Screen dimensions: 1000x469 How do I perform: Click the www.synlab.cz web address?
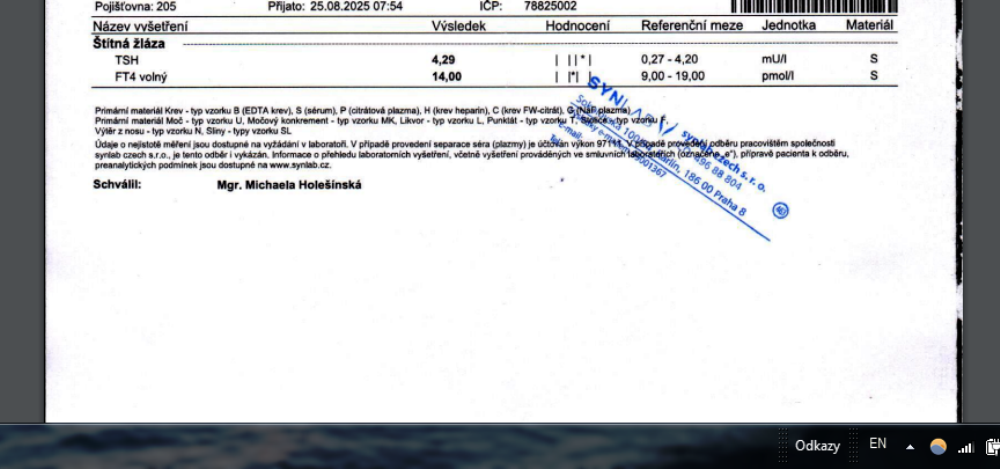click(295, 163)
